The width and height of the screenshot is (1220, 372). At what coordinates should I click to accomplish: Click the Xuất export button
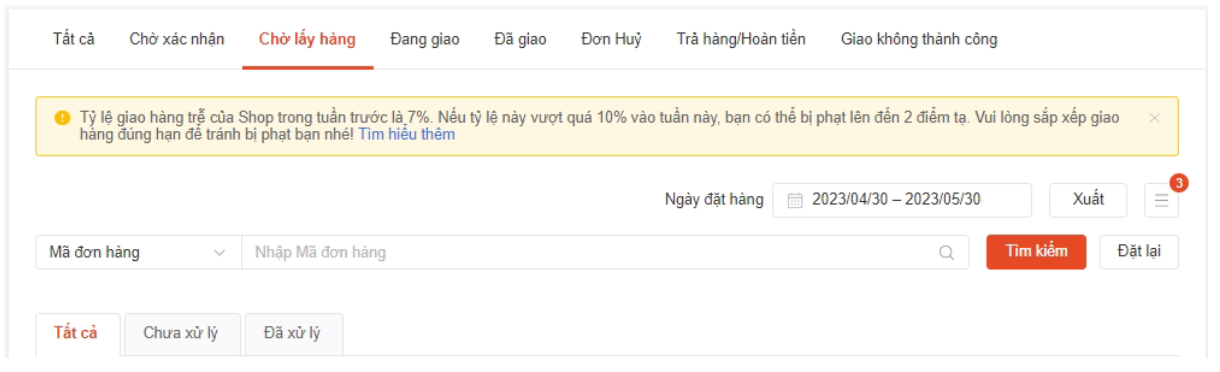pyautogui.click(x=1088, y=200)
